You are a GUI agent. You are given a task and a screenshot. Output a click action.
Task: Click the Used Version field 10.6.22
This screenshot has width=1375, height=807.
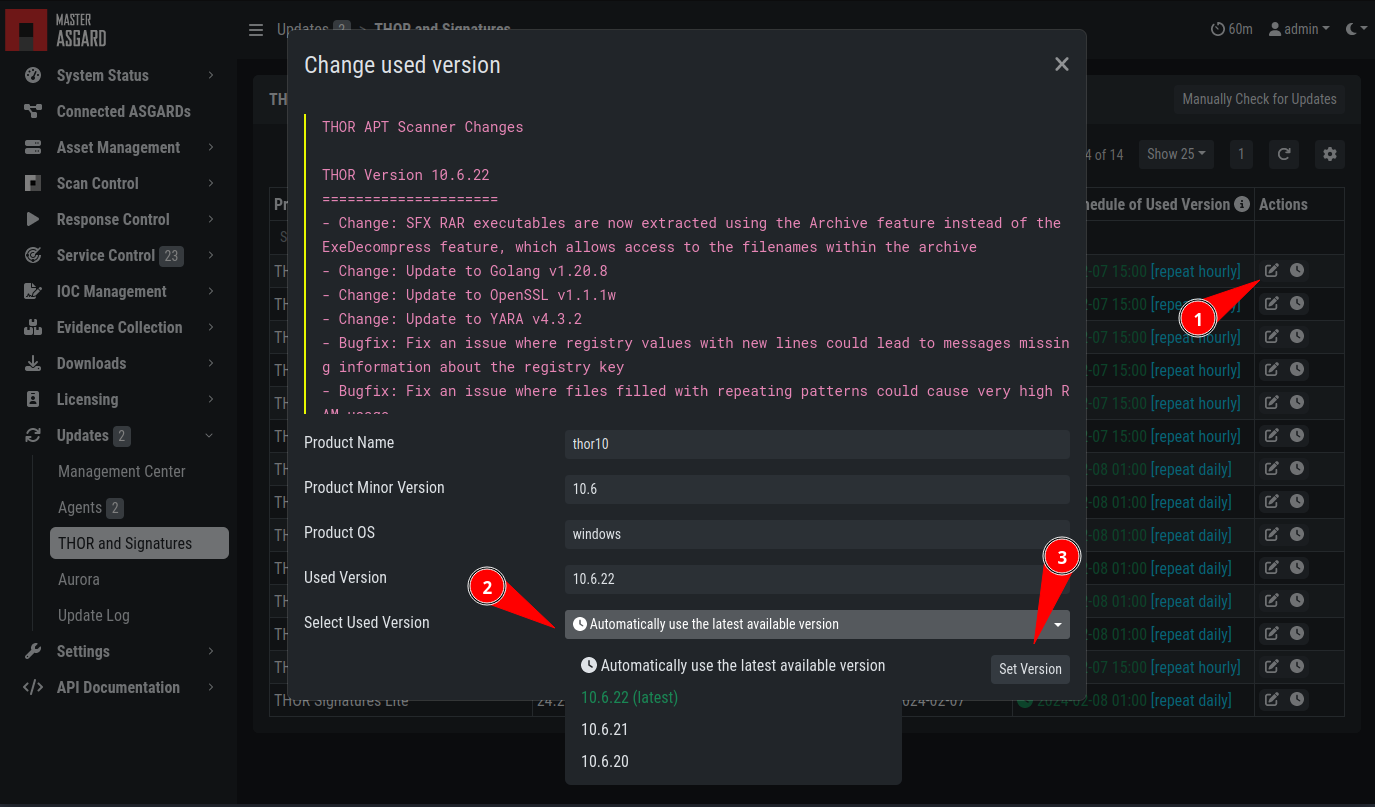coord(817,579)
